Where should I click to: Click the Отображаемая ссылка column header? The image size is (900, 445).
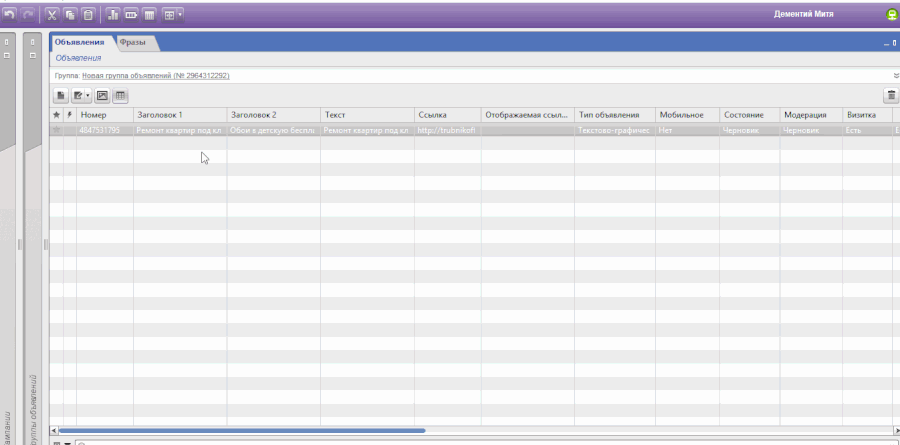tap(527, 115)
